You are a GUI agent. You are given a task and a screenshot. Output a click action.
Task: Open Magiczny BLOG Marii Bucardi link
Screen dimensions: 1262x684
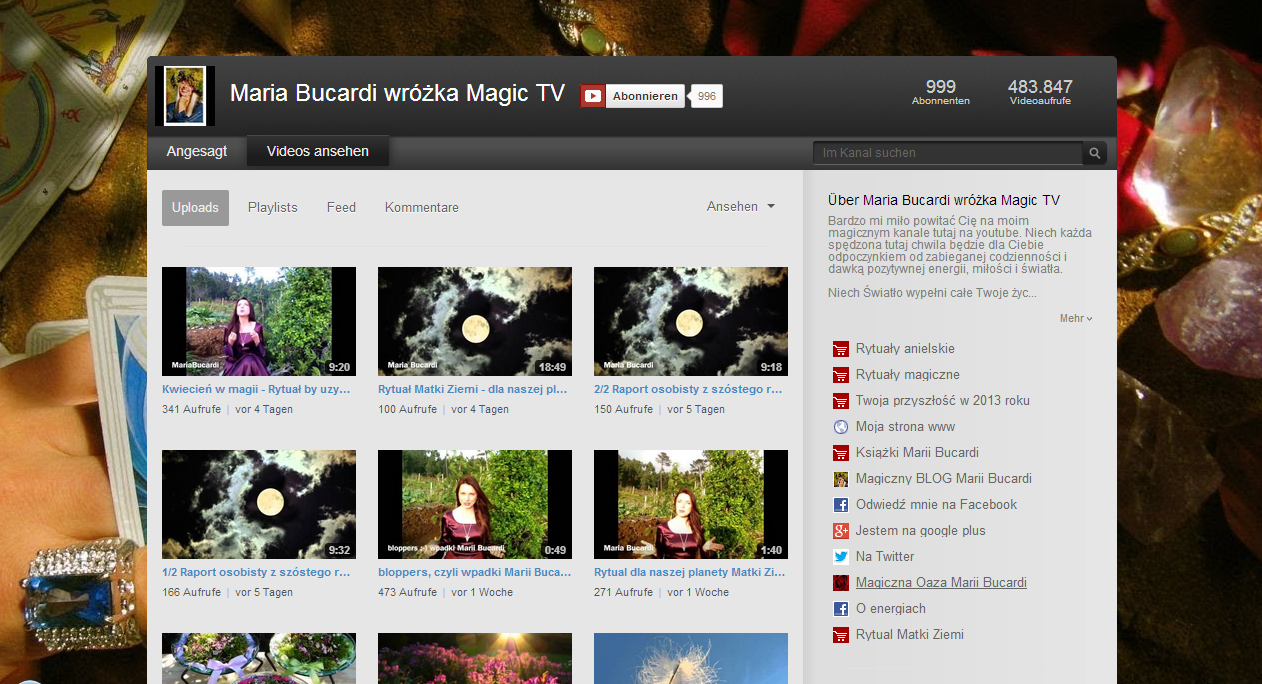tap(944, 479)
